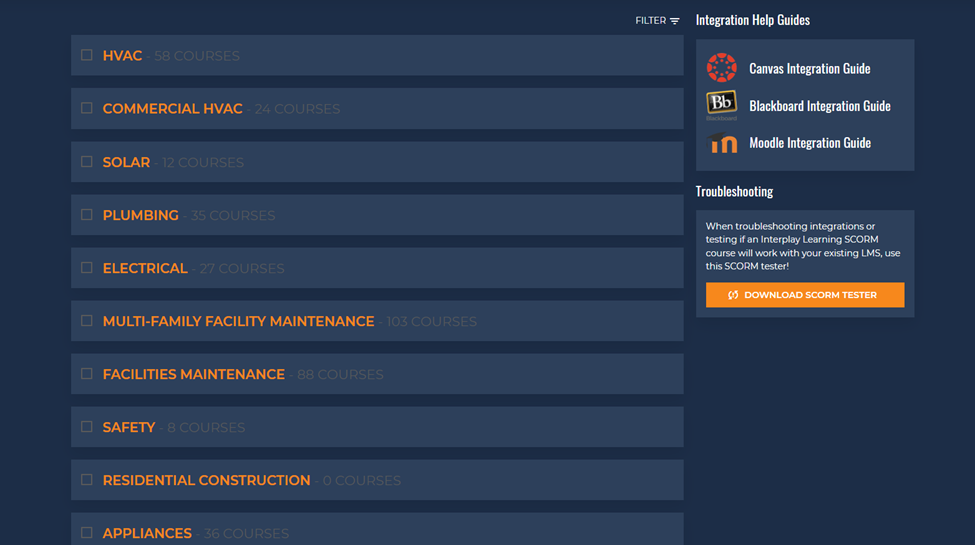Expand the Appliances category row
This screenshot has height=545, width=975.
click(x=377, y=529)
